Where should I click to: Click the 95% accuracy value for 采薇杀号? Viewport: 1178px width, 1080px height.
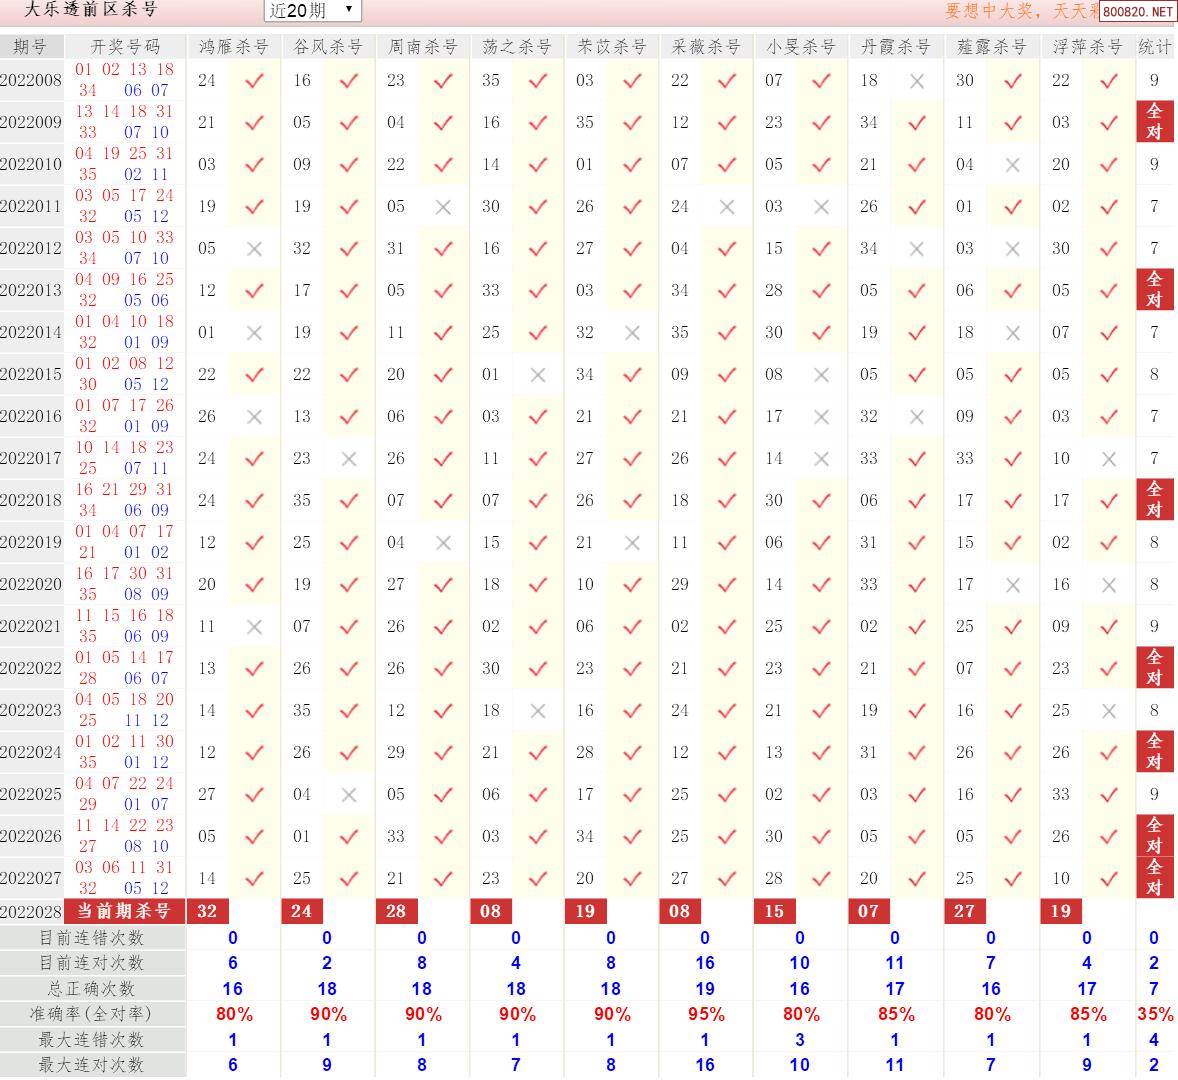(706, 1014)
